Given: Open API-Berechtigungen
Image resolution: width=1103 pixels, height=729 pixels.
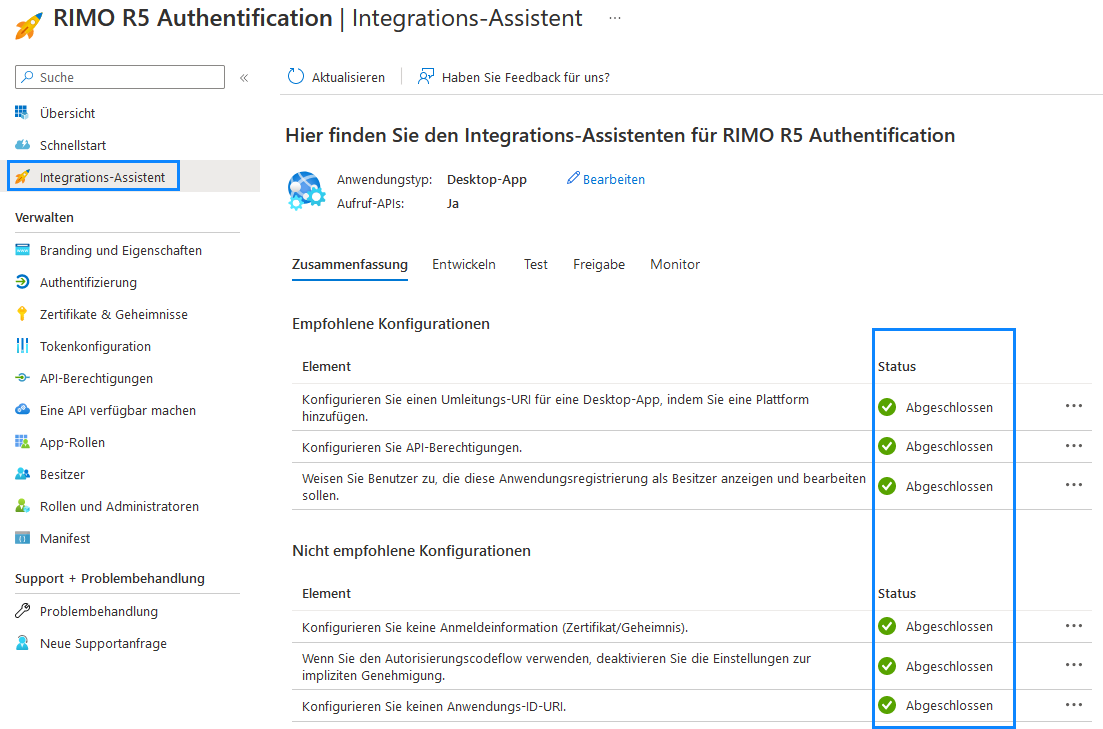Looking at the screenshot, I should (x=96, y=379).
